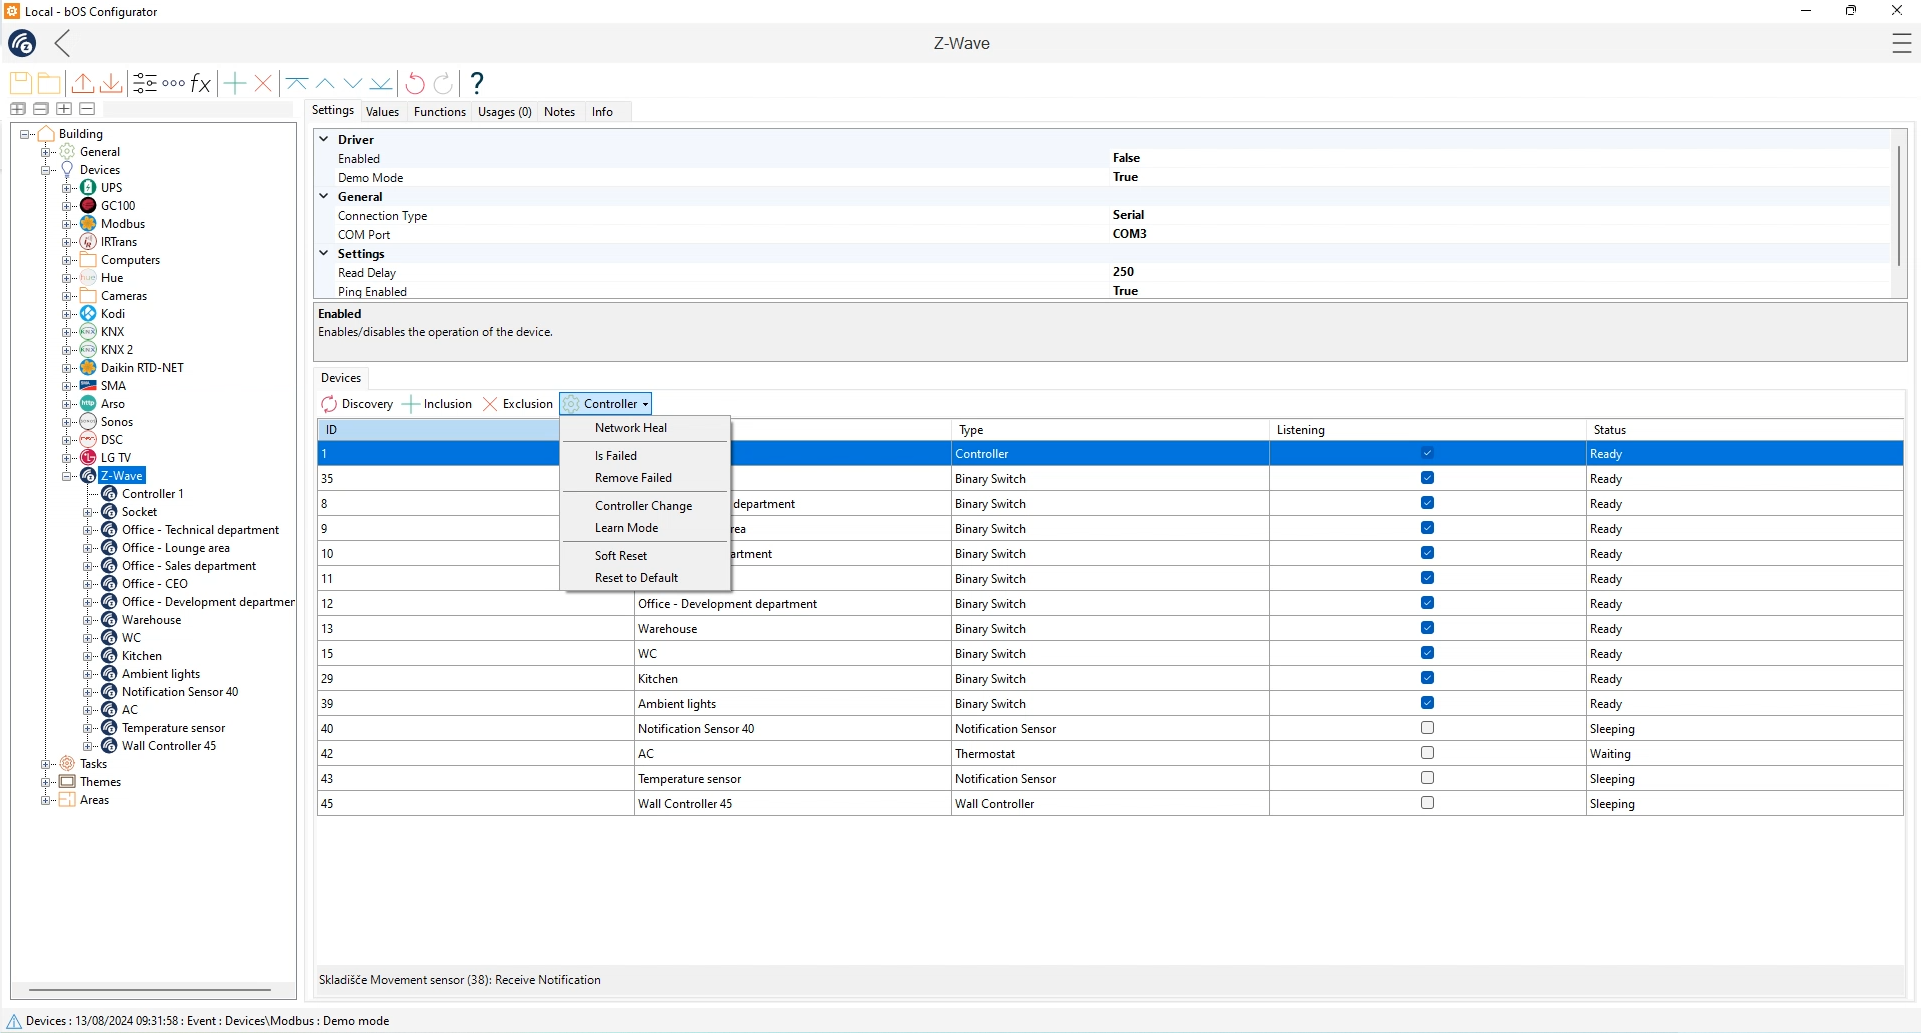Toggle Listening checkbox for Temperature sensor row

1427,778
